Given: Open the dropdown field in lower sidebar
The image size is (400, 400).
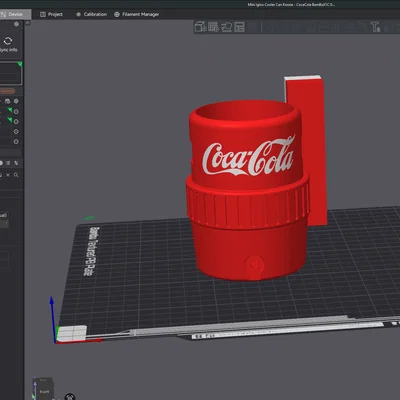Looking at the screenshot, I should click(4, 224).
